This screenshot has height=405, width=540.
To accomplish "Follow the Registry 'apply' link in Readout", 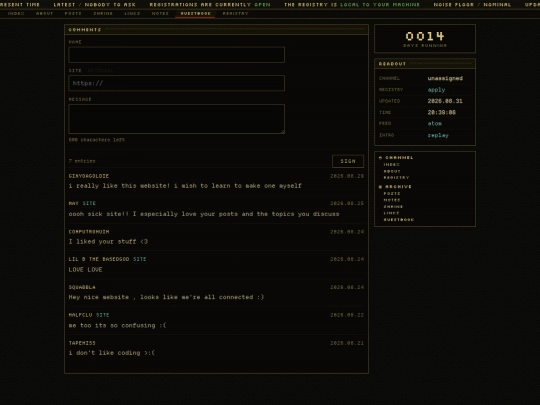I will pos(436,90).
